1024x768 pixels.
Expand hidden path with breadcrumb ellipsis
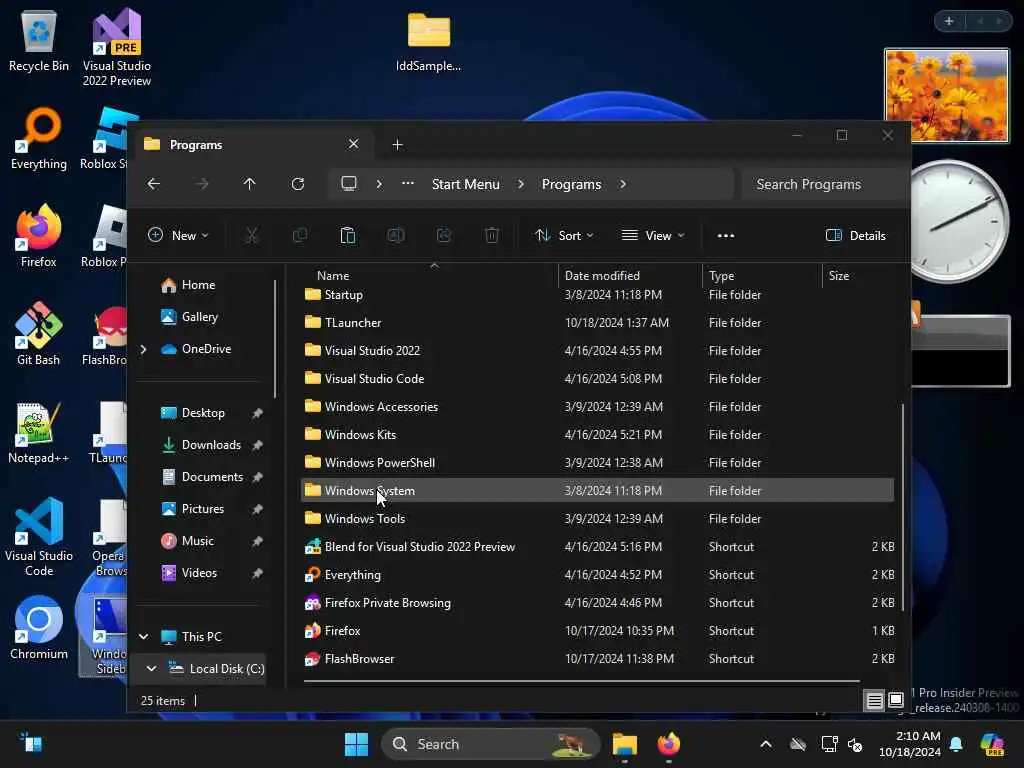[408, 184]
